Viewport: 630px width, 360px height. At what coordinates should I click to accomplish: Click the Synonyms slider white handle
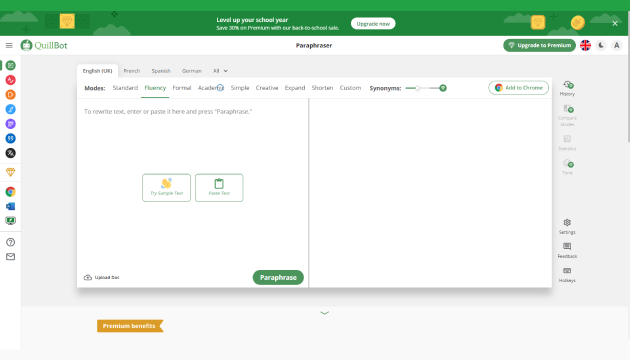[x=417, y=88]
